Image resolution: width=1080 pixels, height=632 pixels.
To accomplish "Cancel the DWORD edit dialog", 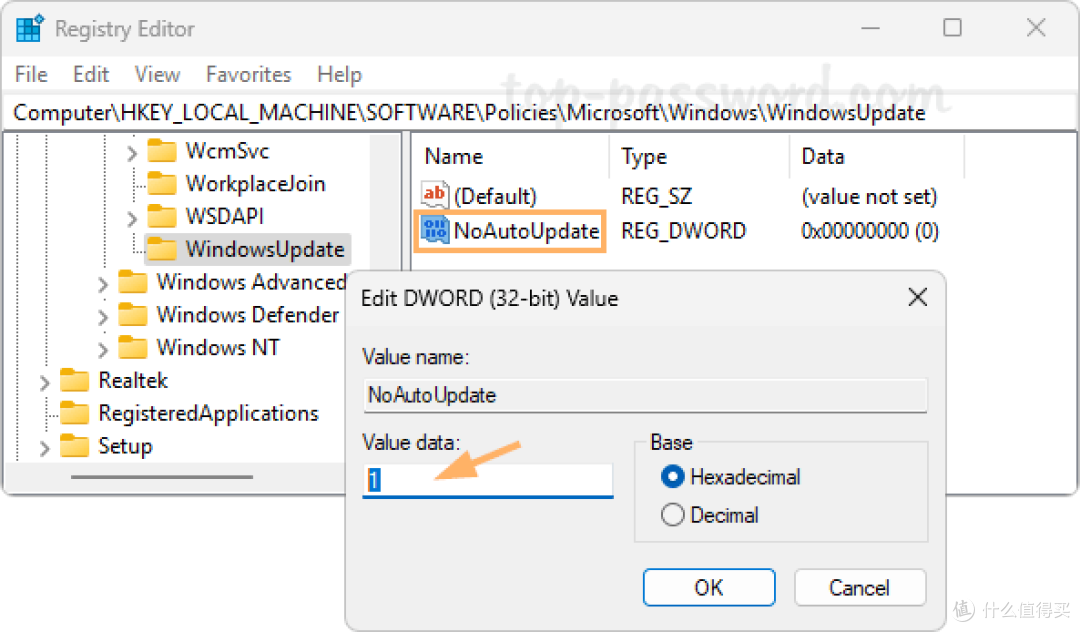I will click(860, 587).
